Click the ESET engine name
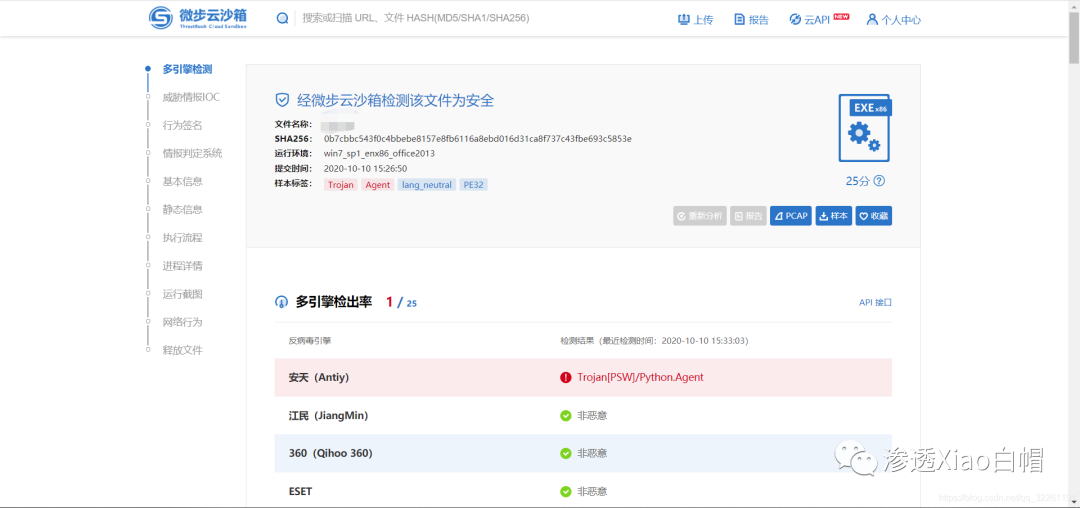This screenshot has height=508, width=1080. coord(301,491)
